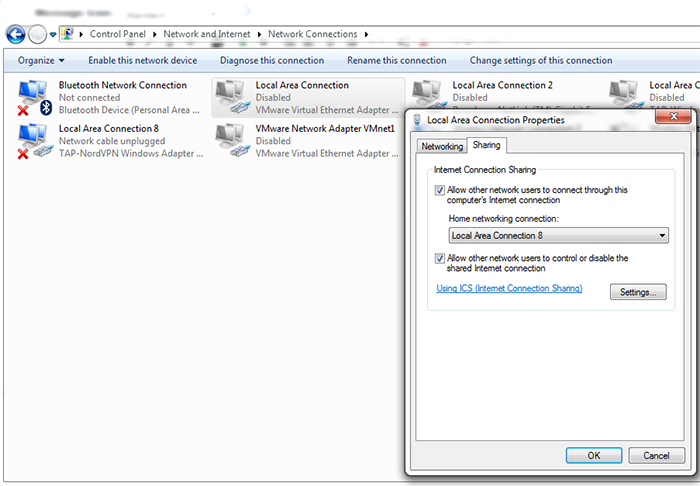Click the VMware Network Adapter VMnet1 name
Viewport: 700px width, 486px height.
(325, 129)
